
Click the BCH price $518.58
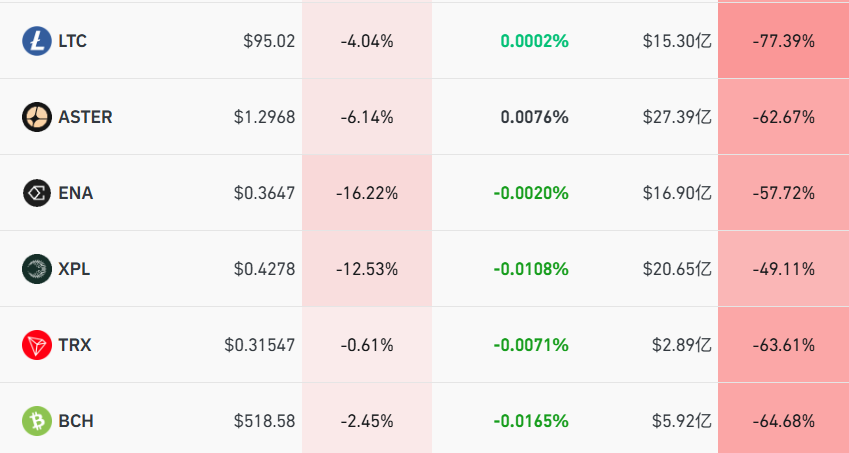[x=264, y=421]
